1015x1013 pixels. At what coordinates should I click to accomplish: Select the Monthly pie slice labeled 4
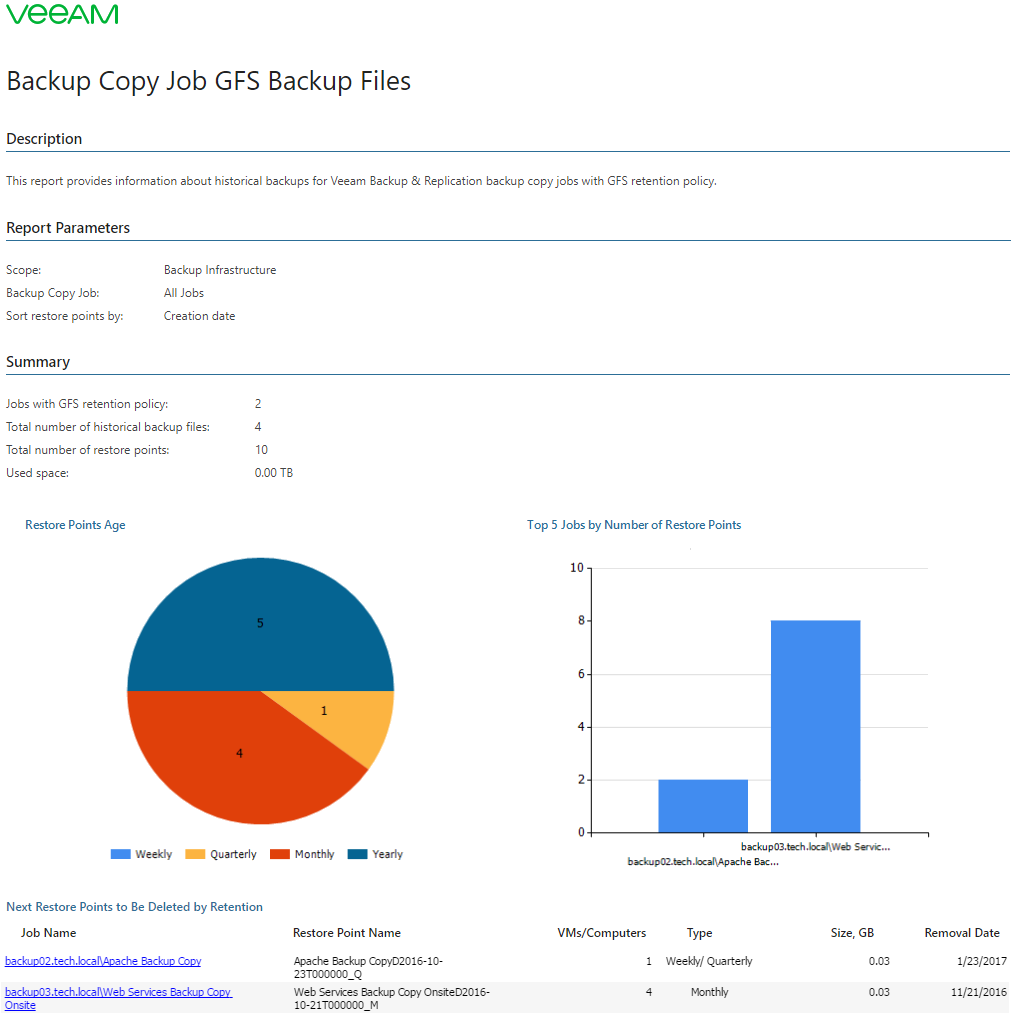coord(240,753)
